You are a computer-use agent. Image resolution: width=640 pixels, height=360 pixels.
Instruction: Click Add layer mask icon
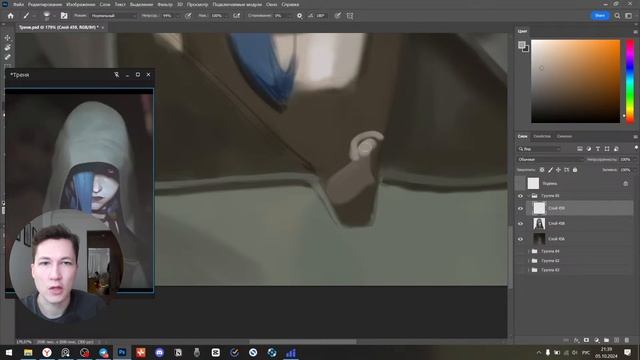(x=587, y=340)
